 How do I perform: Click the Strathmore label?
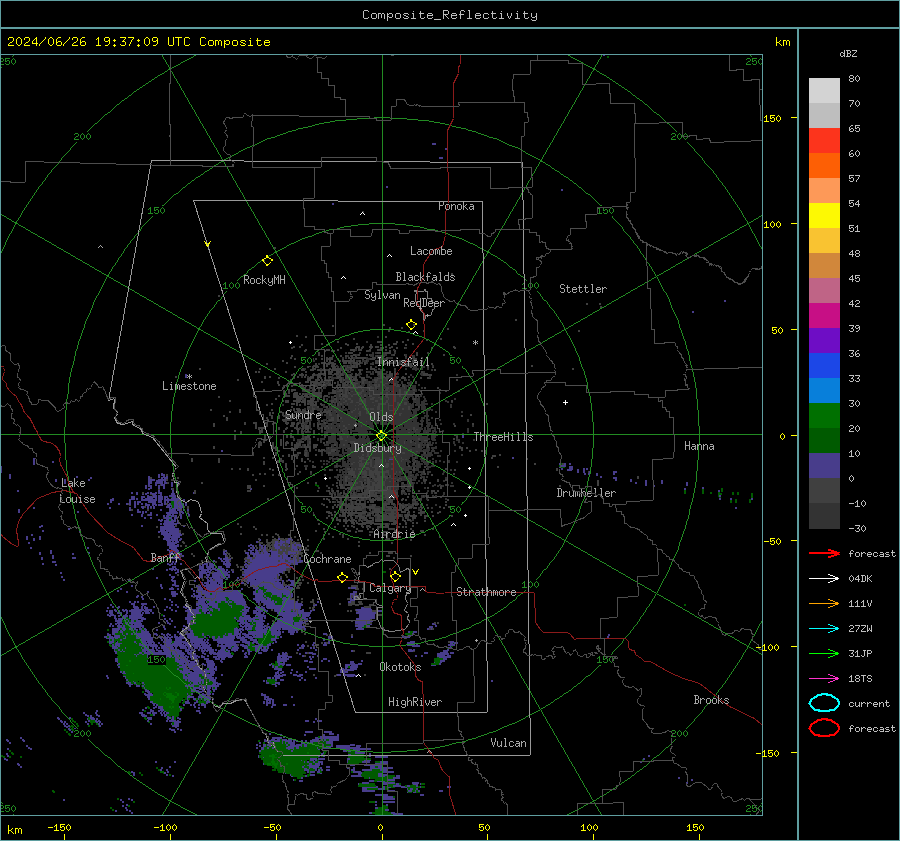[x=486, y=592]
